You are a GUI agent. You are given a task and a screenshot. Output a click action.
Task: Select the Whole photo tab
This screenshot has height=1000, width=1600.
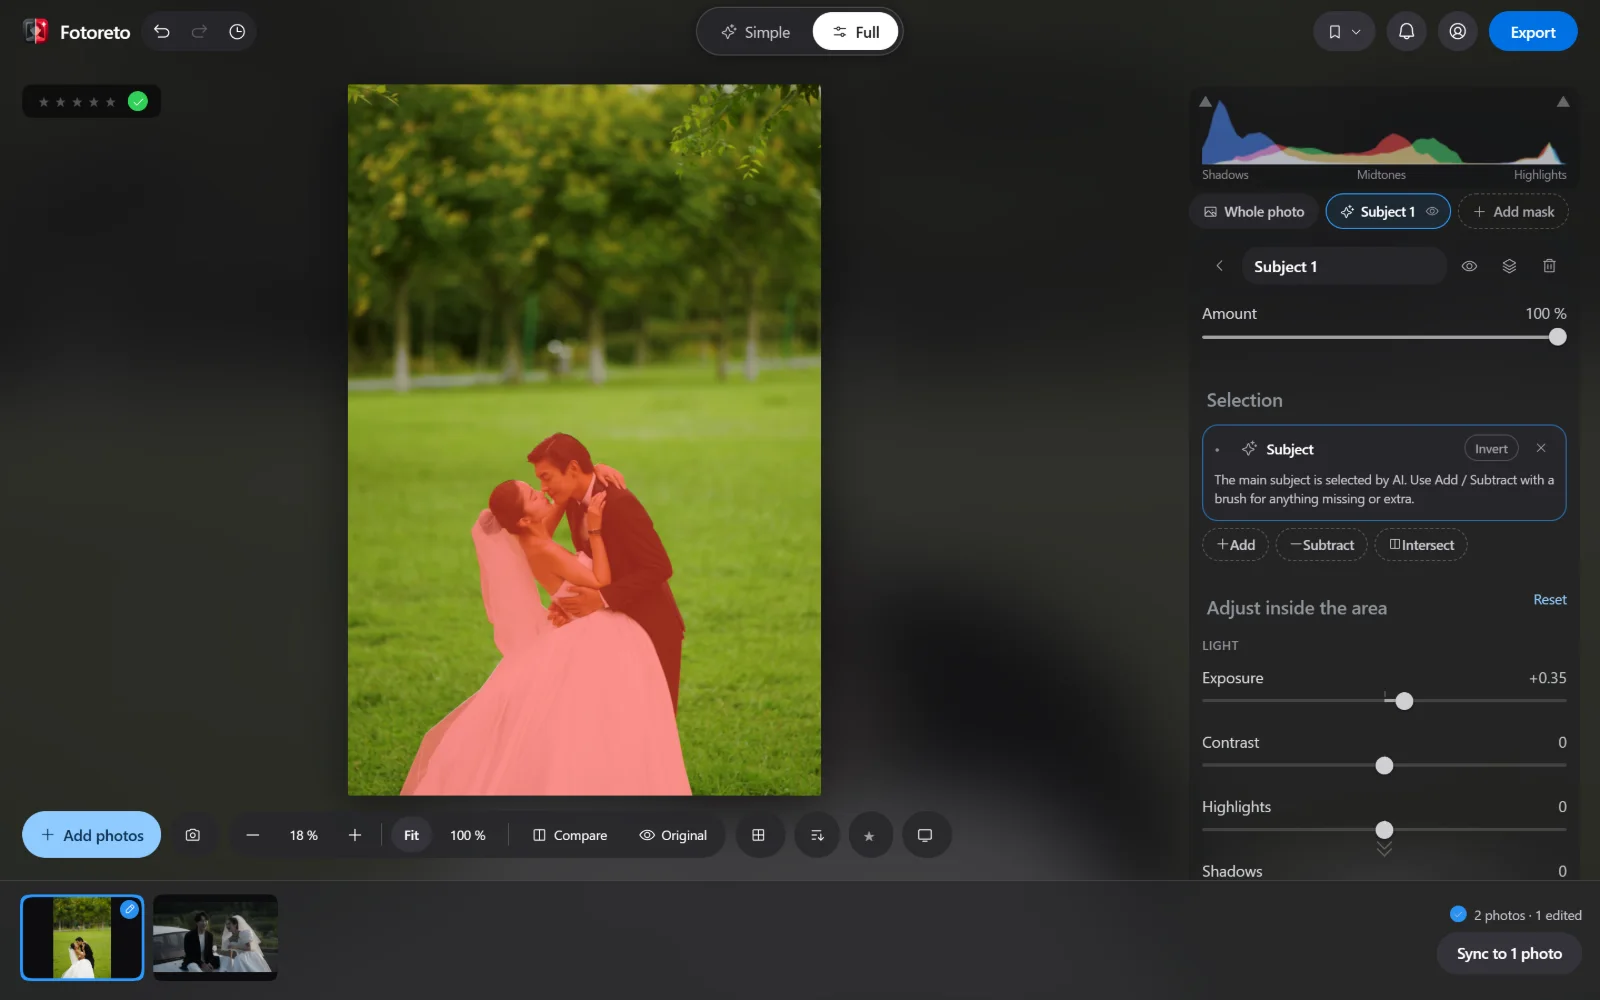1254,211
